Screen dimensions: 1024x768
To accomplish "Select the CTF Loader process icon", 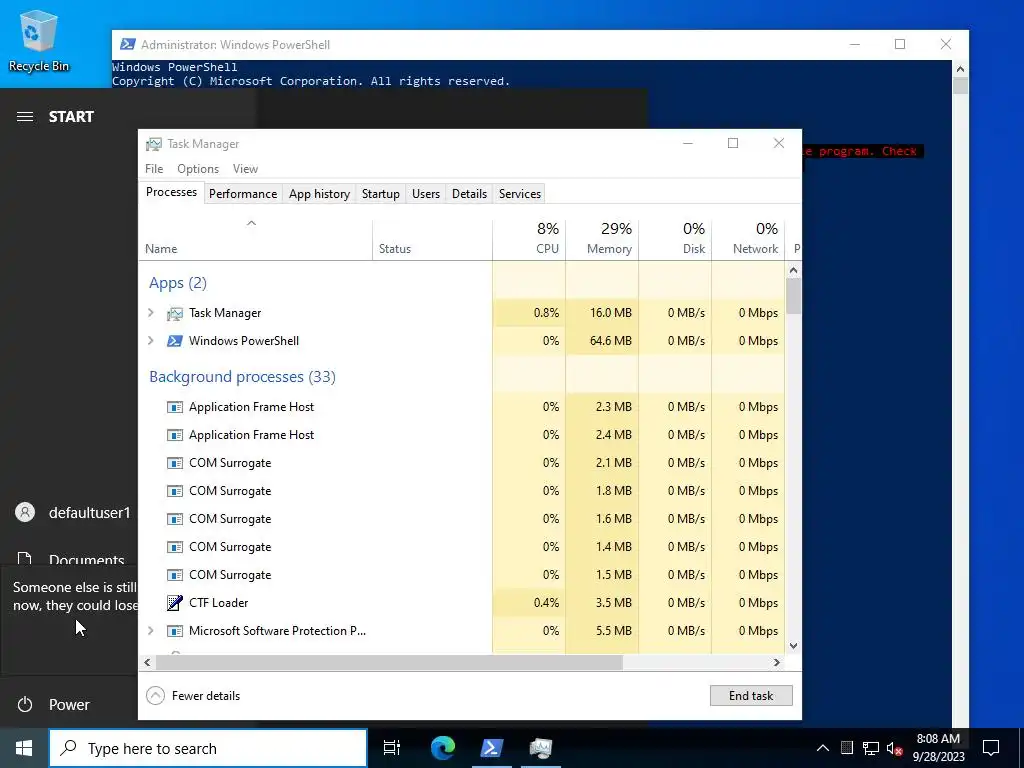I will (174, 603).
